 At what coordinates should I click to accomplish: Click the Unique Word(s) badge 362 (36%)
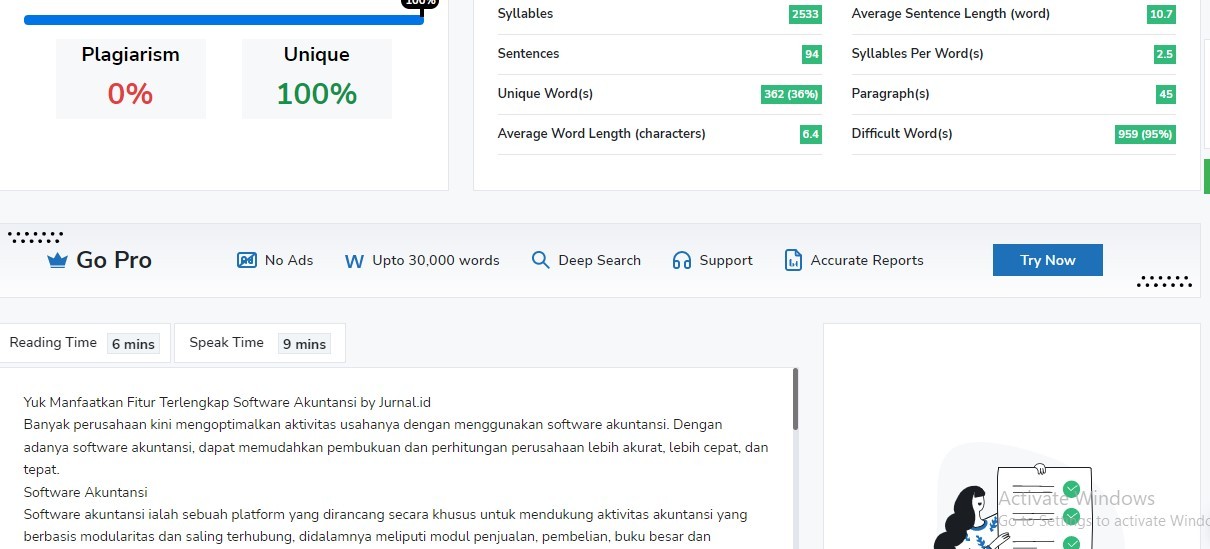[x=791, y=94]
